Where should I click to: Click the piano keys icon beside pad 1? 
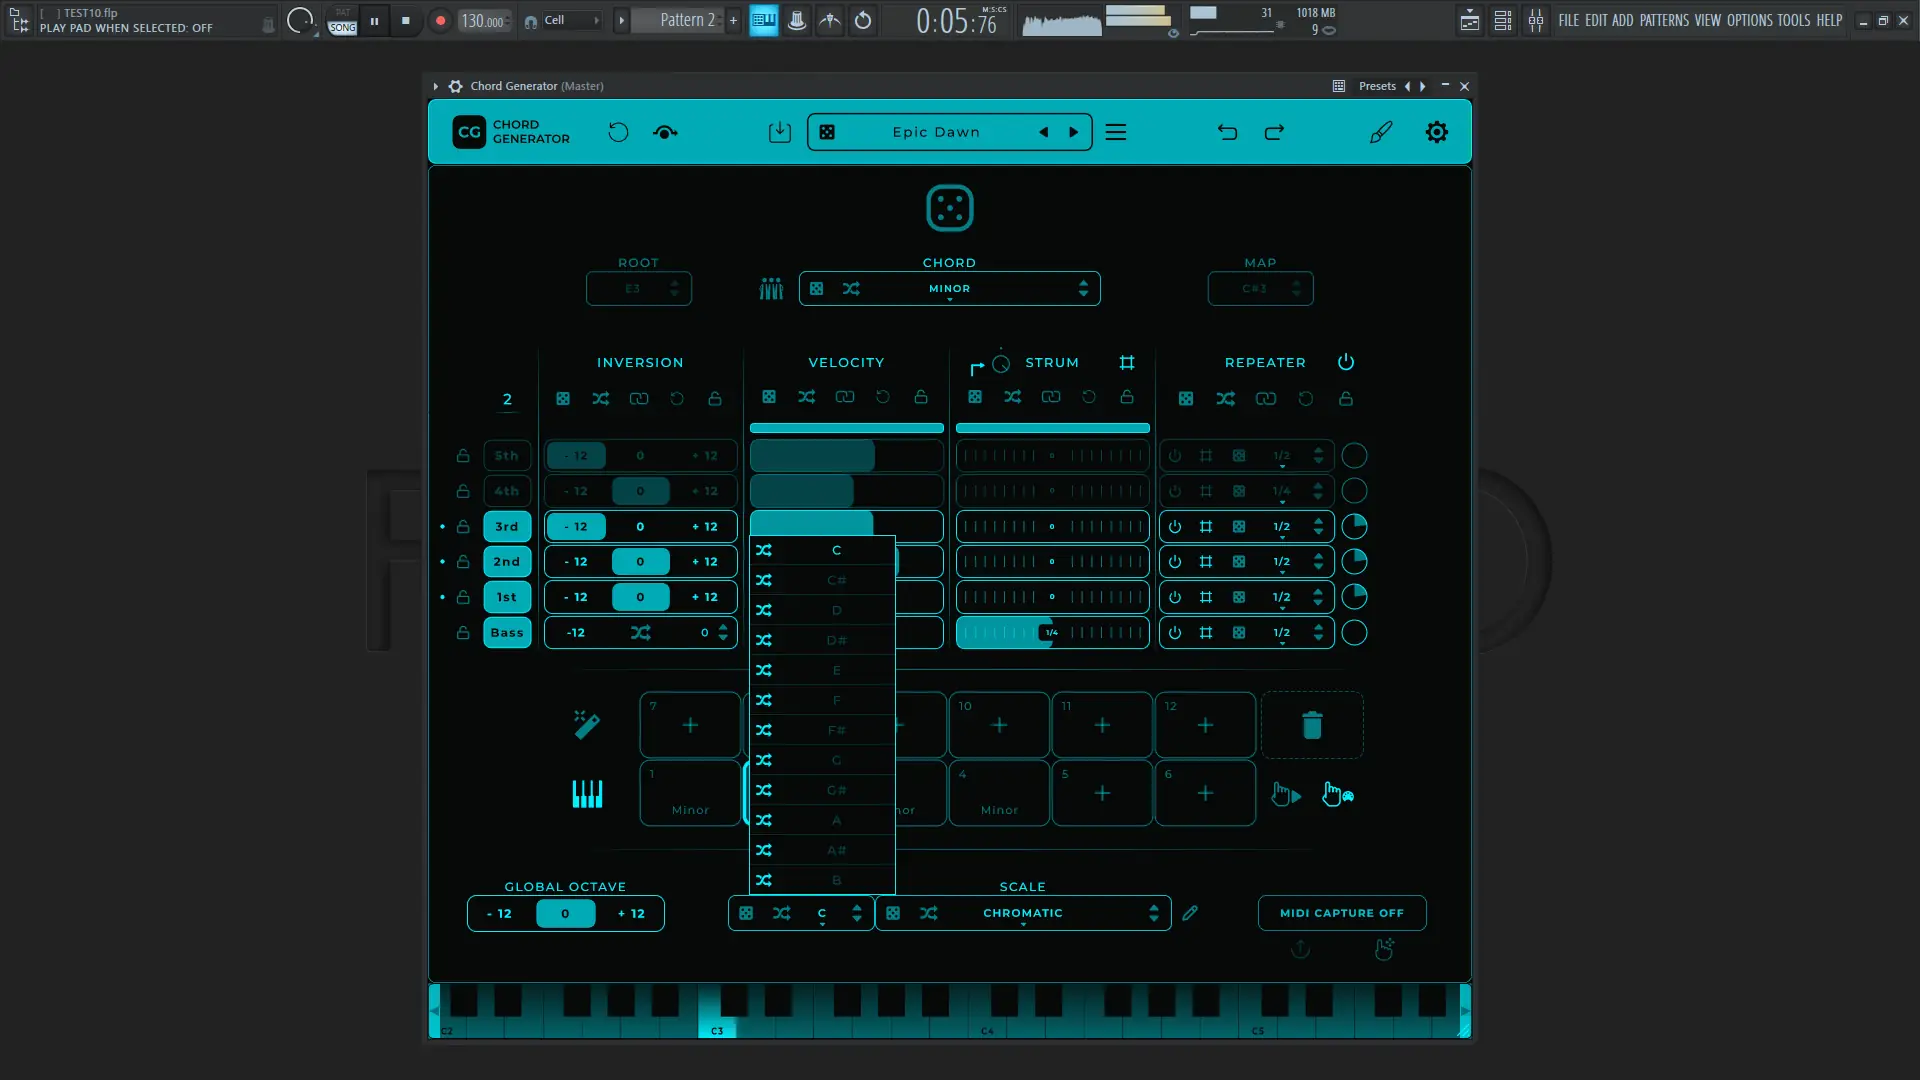(587, 794)
